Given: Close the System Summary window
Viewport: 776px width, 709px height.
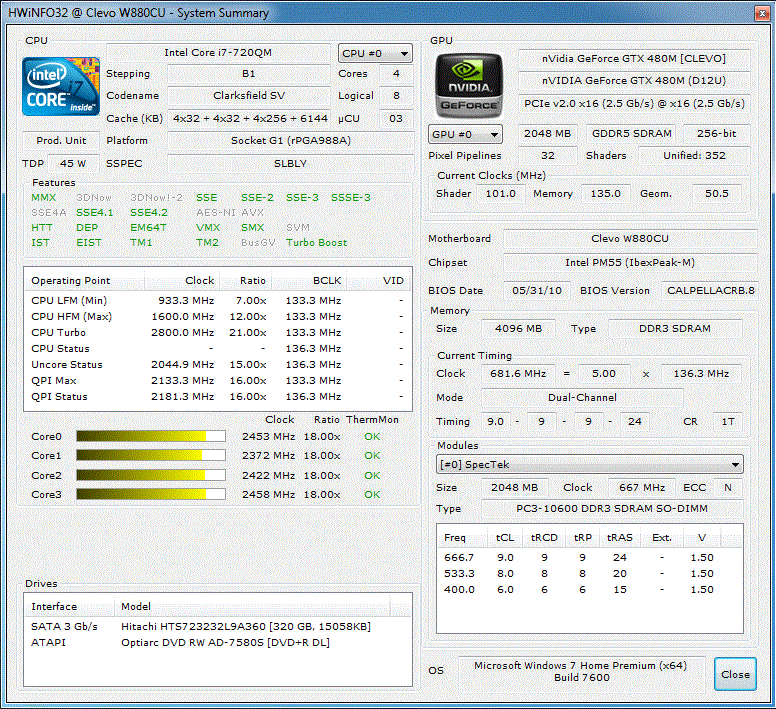Looking at the screenshot, I should click(762, 13).
